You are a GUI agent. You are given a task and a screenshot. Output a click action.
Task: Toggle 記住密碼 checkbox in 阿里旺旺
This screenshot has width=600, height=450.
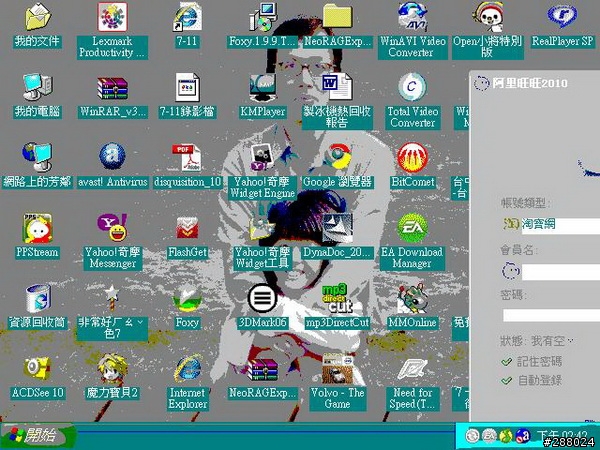click(507, 362)
